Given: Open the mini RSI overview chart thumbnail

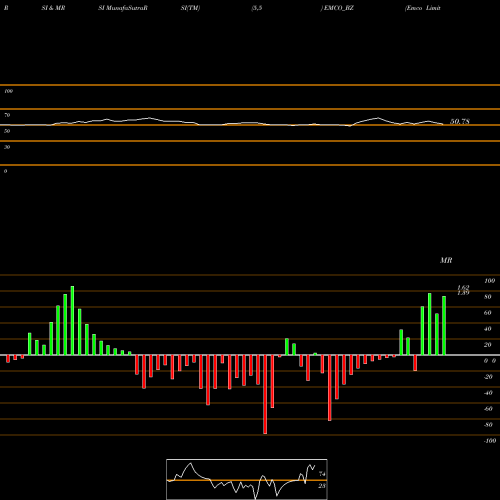Looking at the screenshot, I should [247, 479].
